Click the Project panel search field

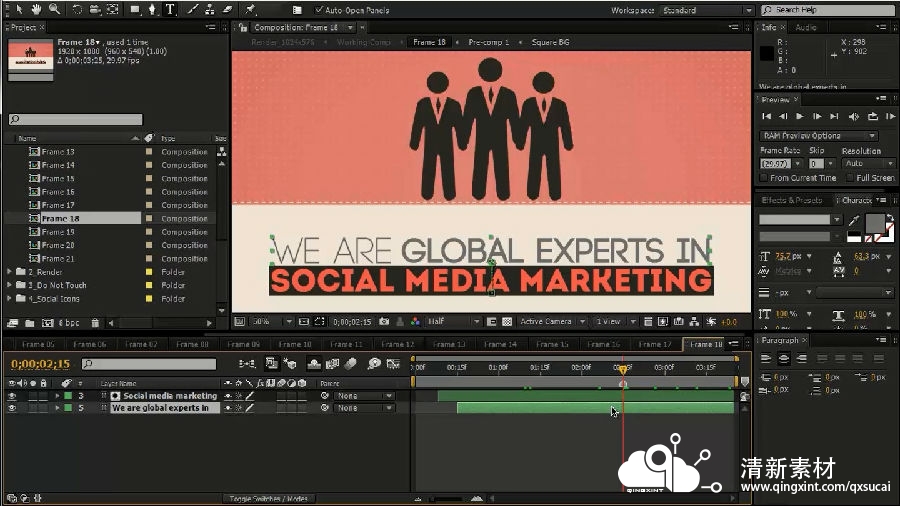click(x=75, y=119)
